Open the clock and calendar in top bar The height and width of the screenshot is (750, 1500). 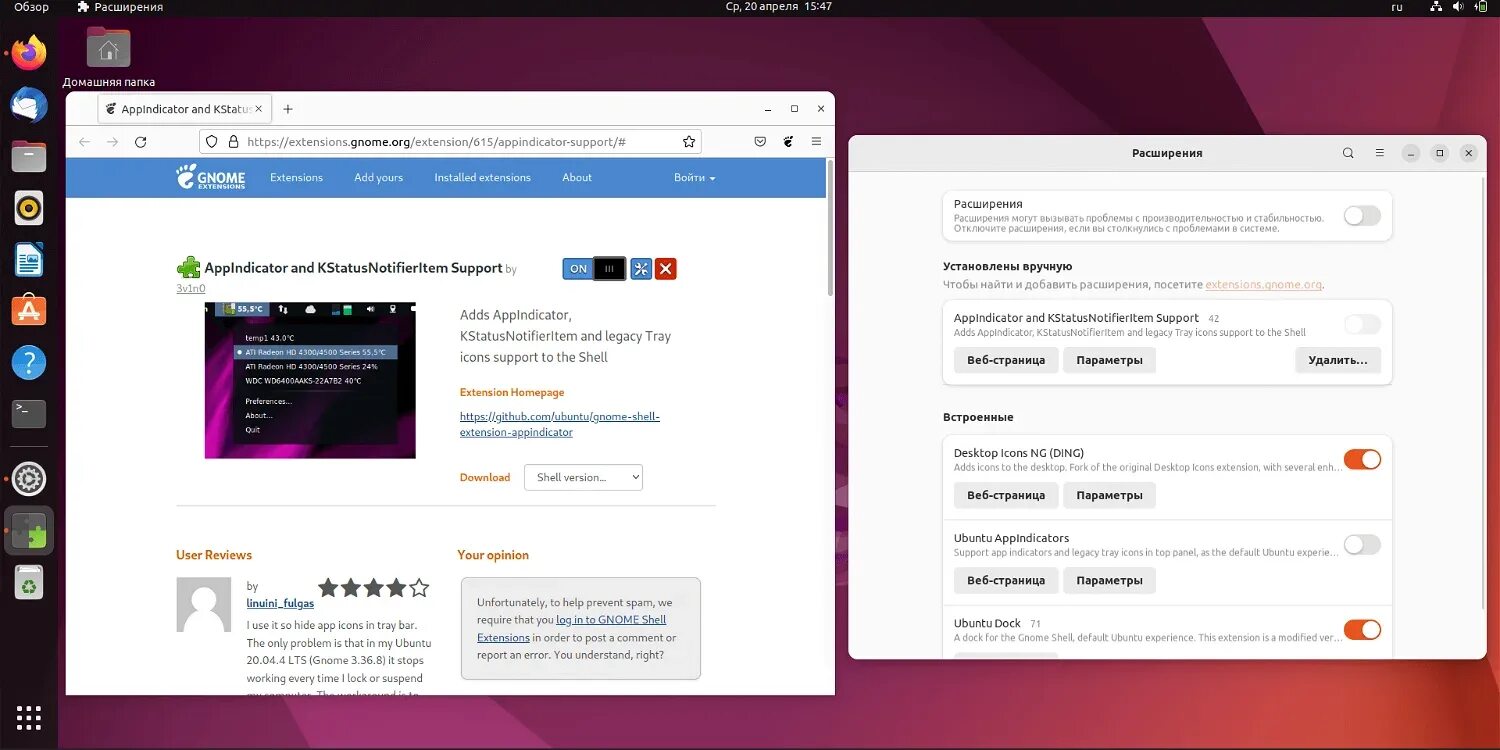point(779,7)
